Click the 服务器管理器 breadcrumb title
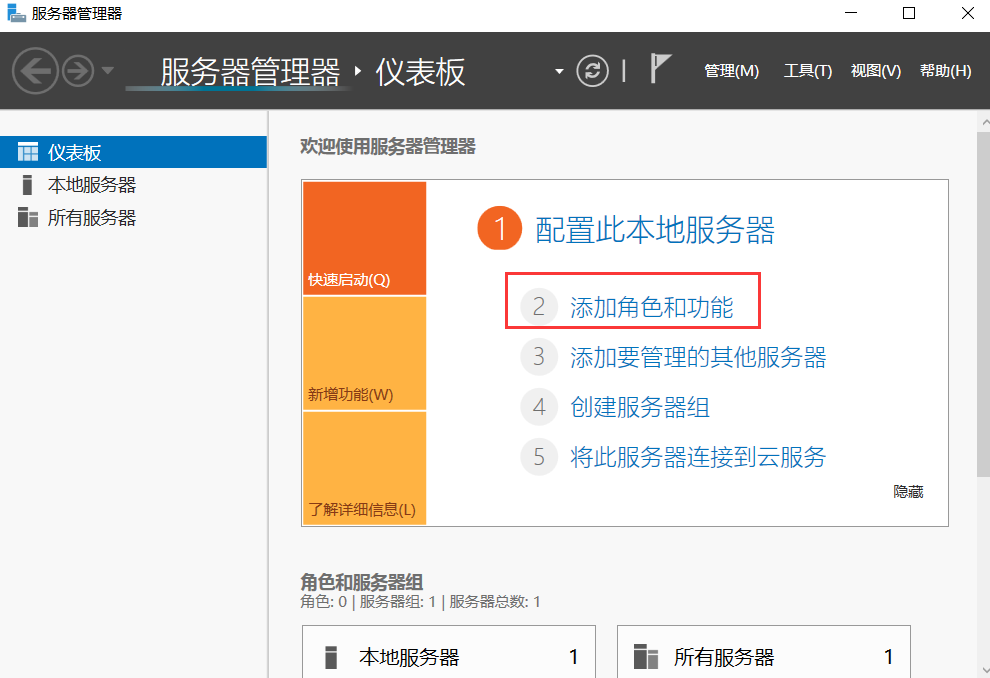 tap(250, 72)
